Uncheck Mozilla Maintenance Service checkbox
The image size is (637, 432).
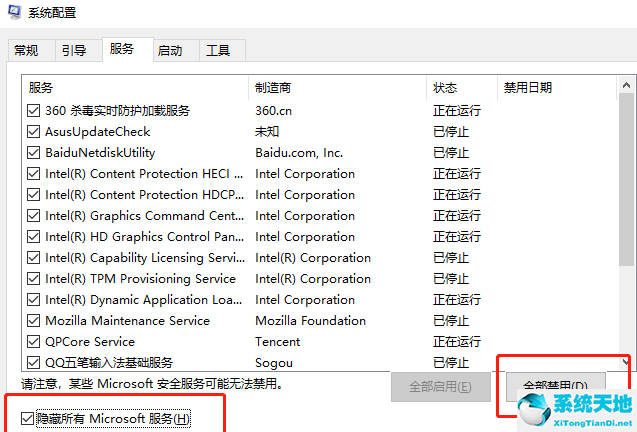point(34,321)
